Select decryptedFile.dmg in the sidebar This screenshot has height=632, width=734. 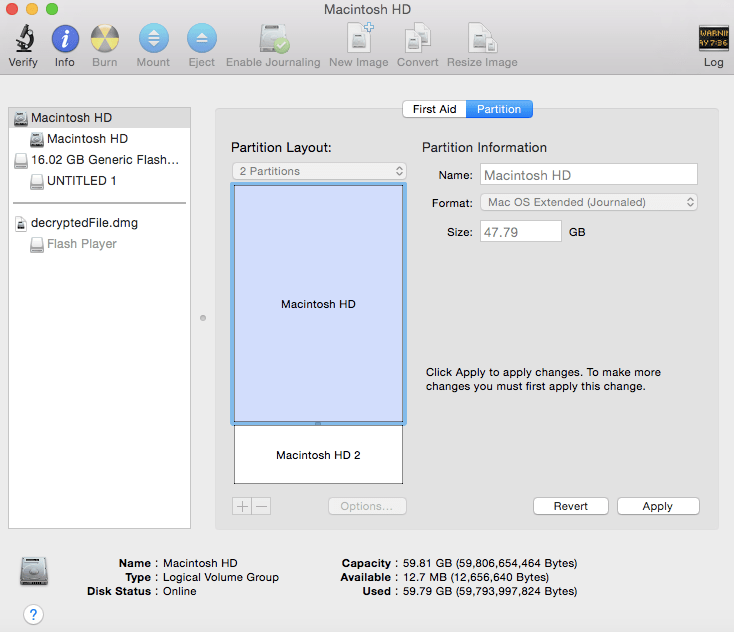100,223
